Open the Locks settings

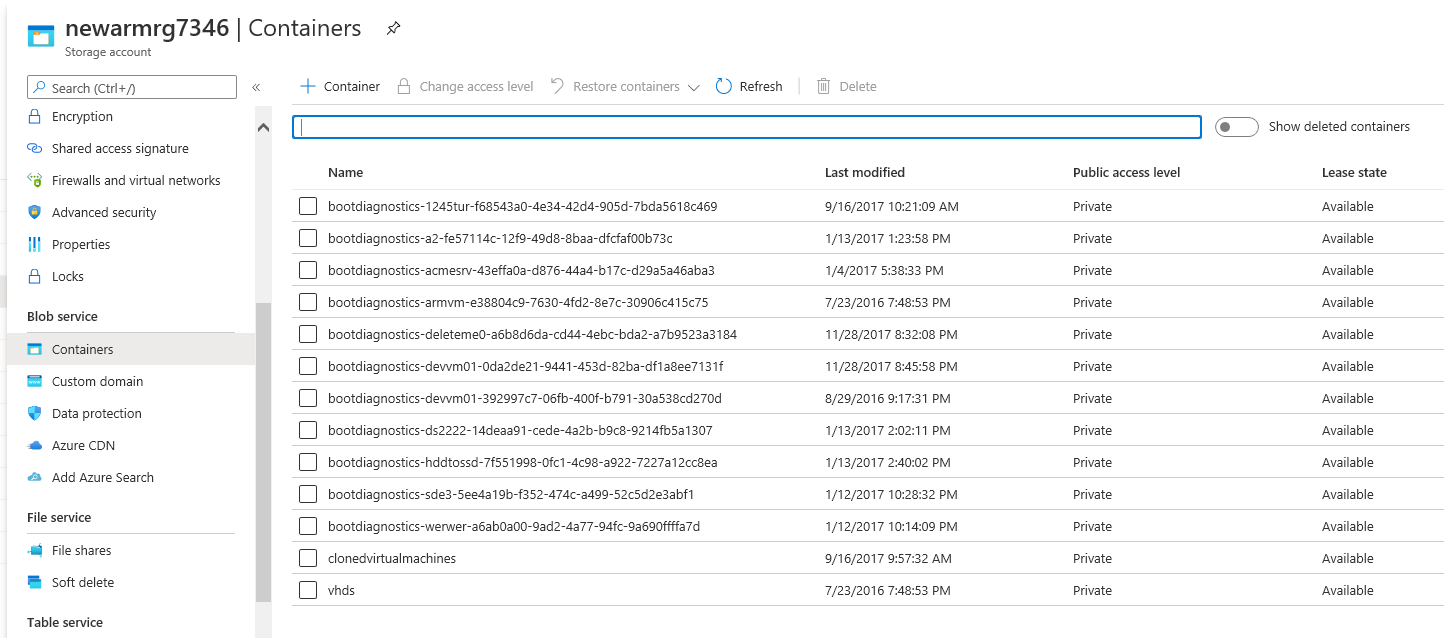(66, 276)
